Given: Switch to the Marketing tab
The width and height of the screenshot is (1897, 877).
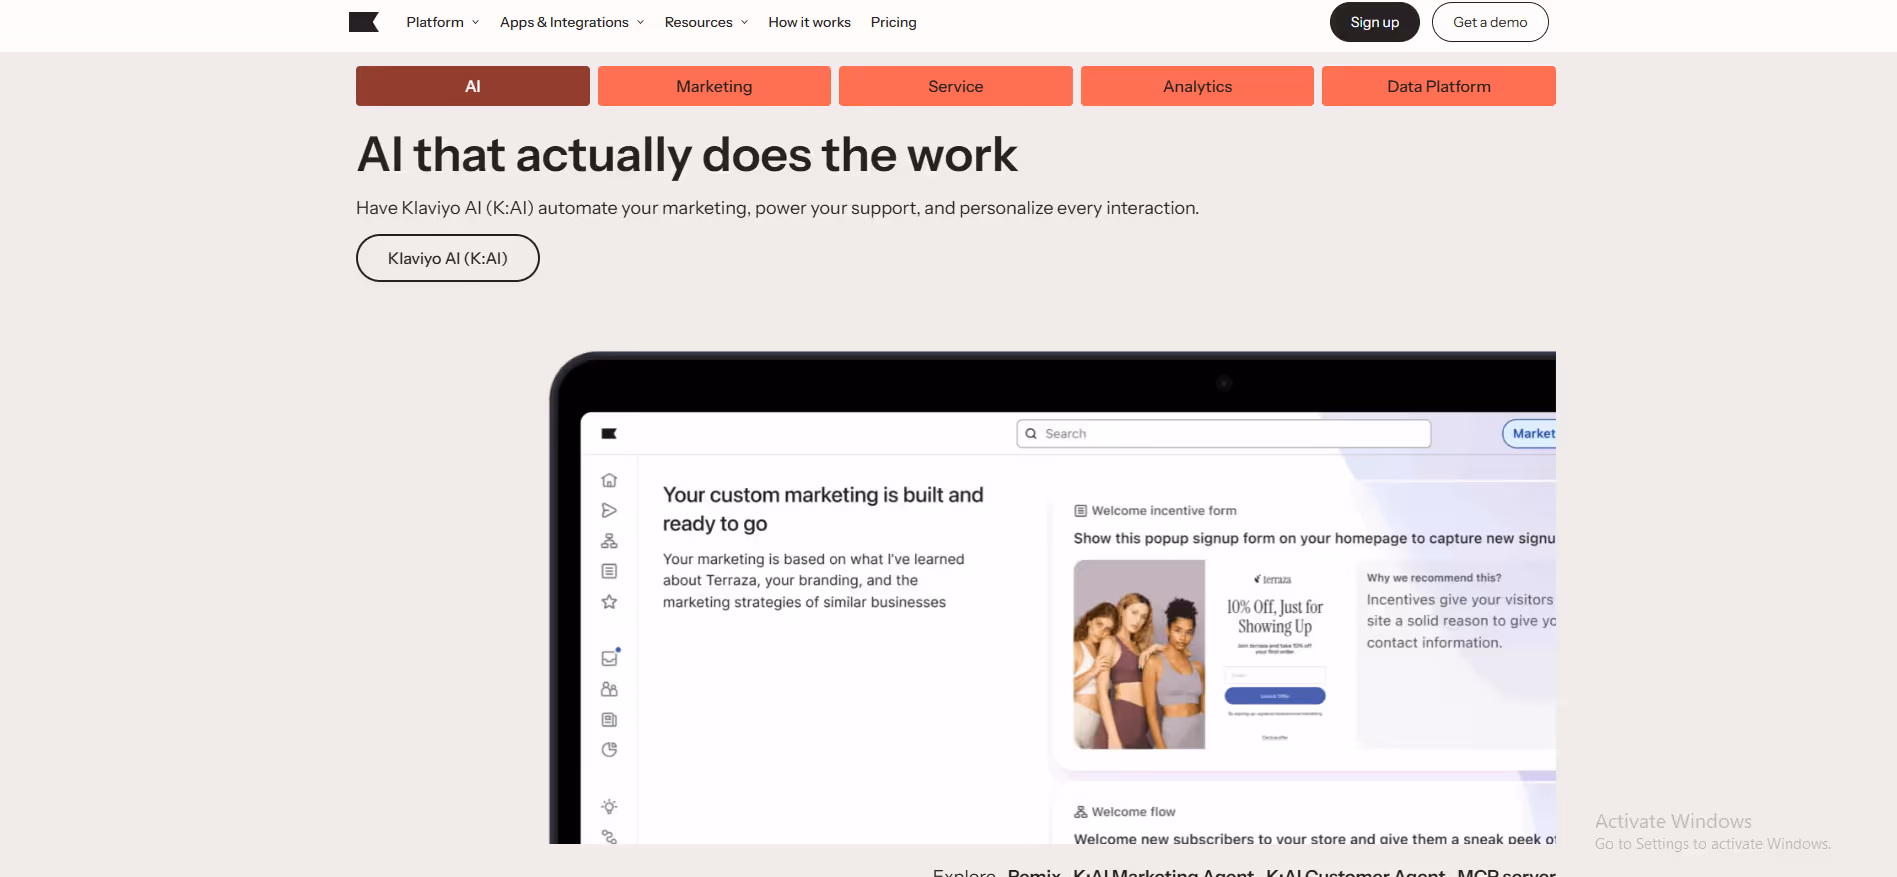Looking at the screenshot, I should pyautogui.click(x=714, y=86).
